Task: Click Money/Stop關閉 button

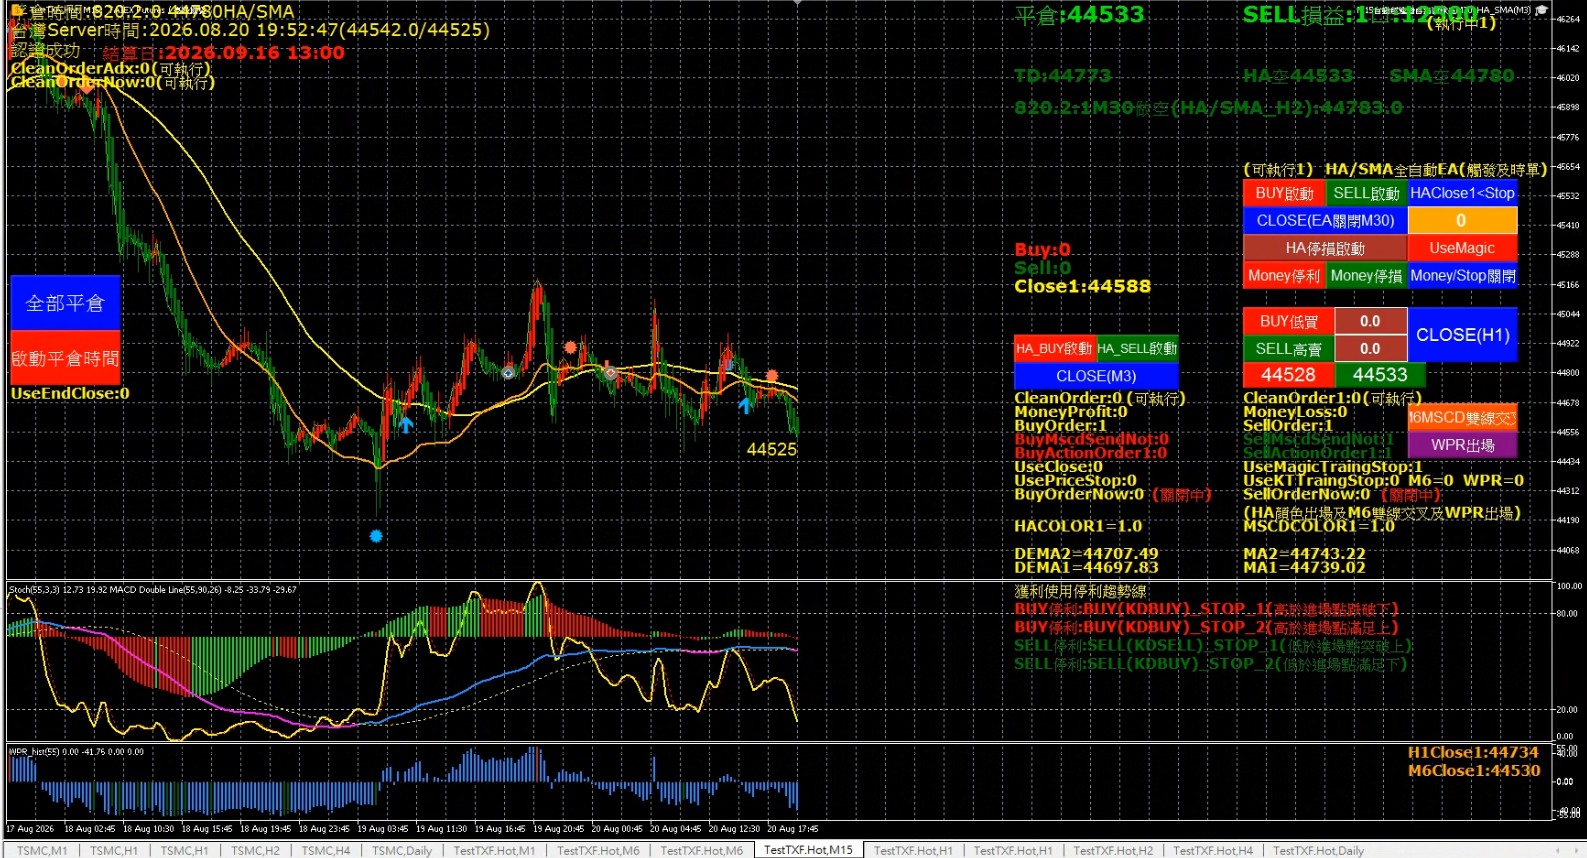Action: coord(1462,275)
